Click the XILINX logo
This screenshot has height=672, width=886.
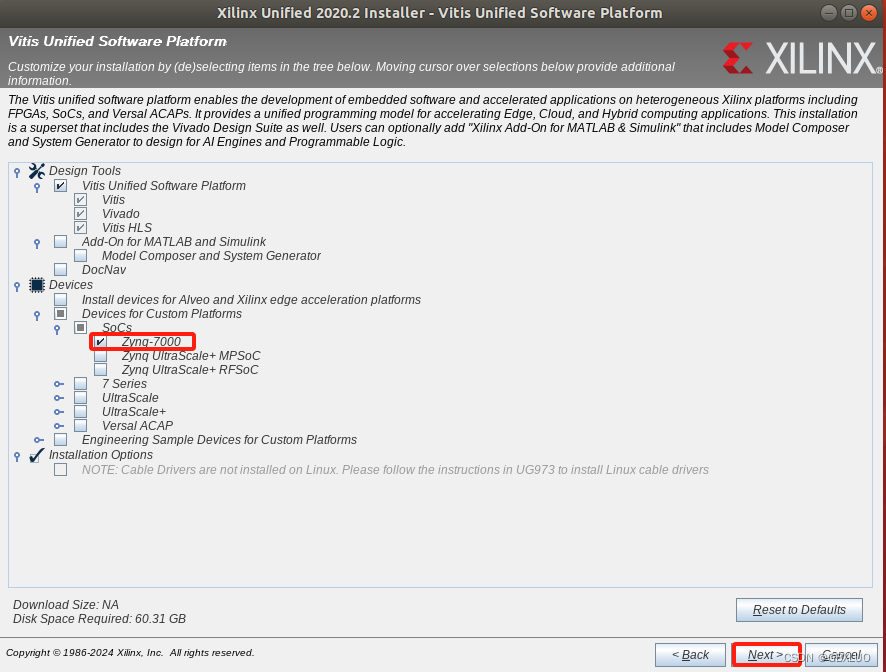800,58
